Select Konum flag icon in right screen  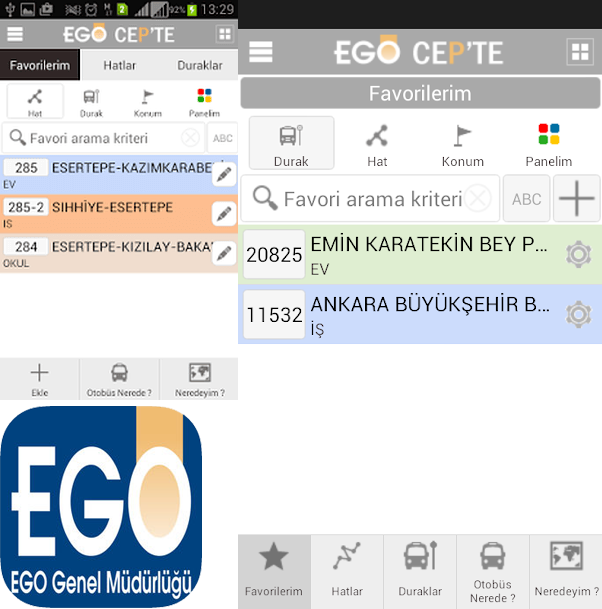[x=463, y=144]
